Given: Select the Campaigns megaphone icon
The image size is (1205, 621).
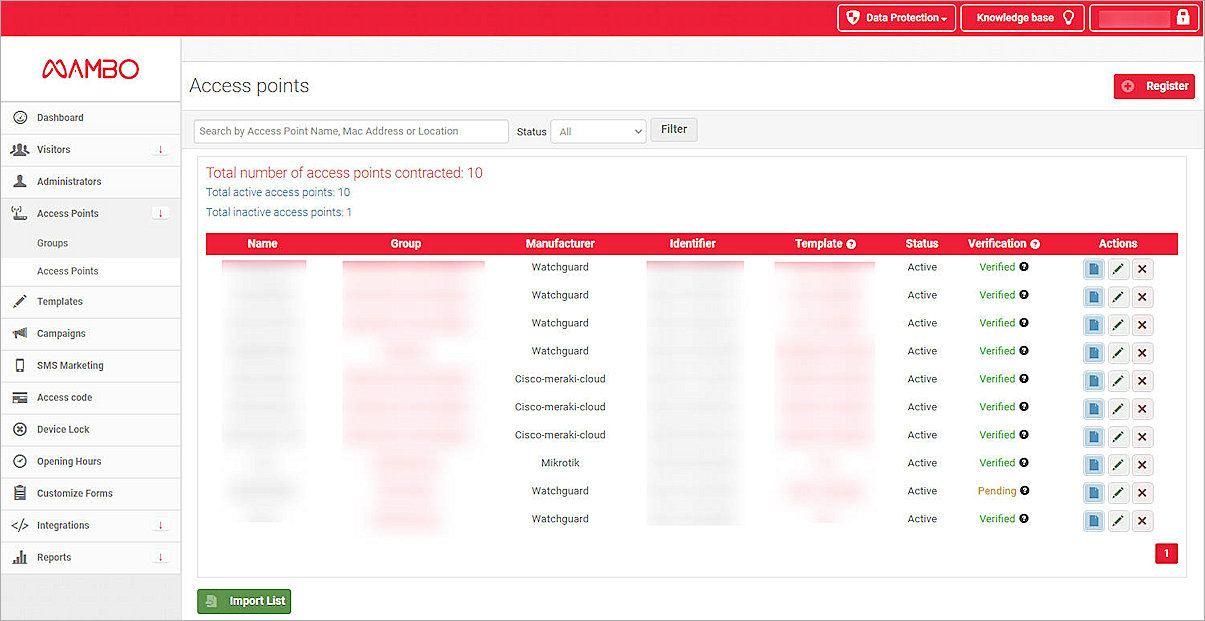Looking at the screenshot, I should (x=18, y=334).
